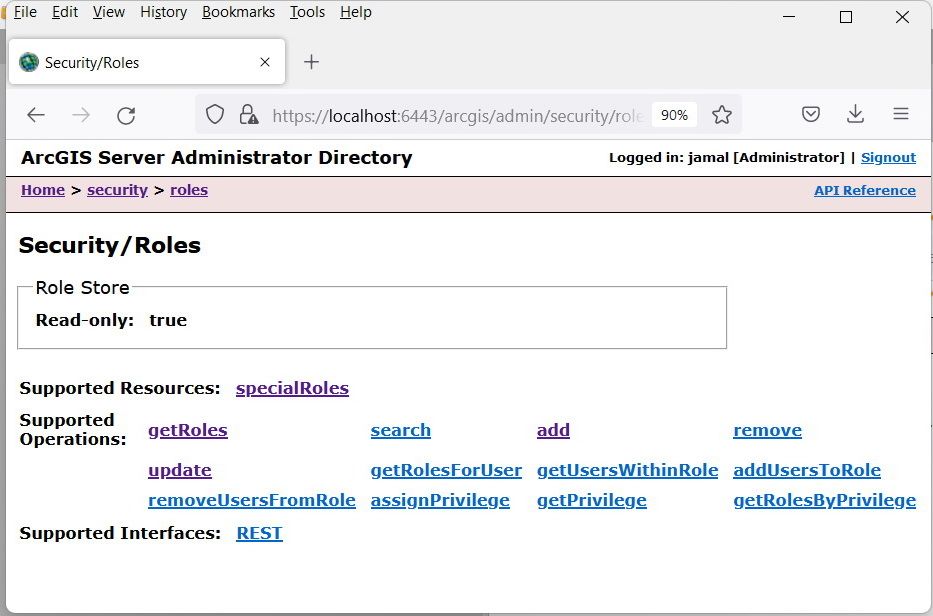Open a new browser tab
The height and width of the screenshot is (616, 933).
(x=311, y=62)
